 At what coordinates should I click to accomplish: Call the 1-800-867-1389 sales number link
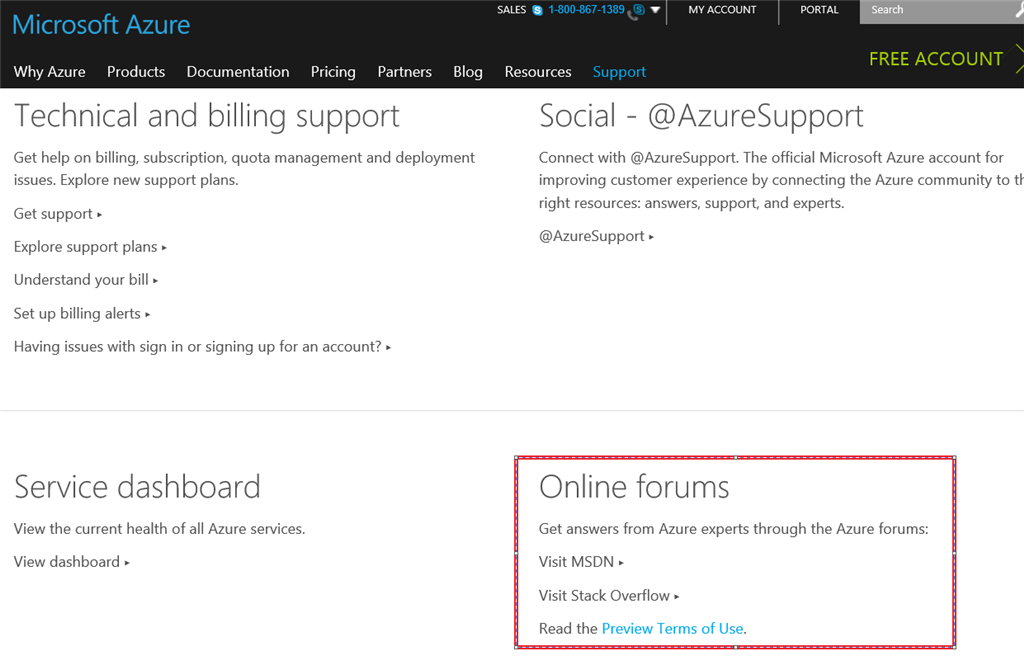click(586, 10)
